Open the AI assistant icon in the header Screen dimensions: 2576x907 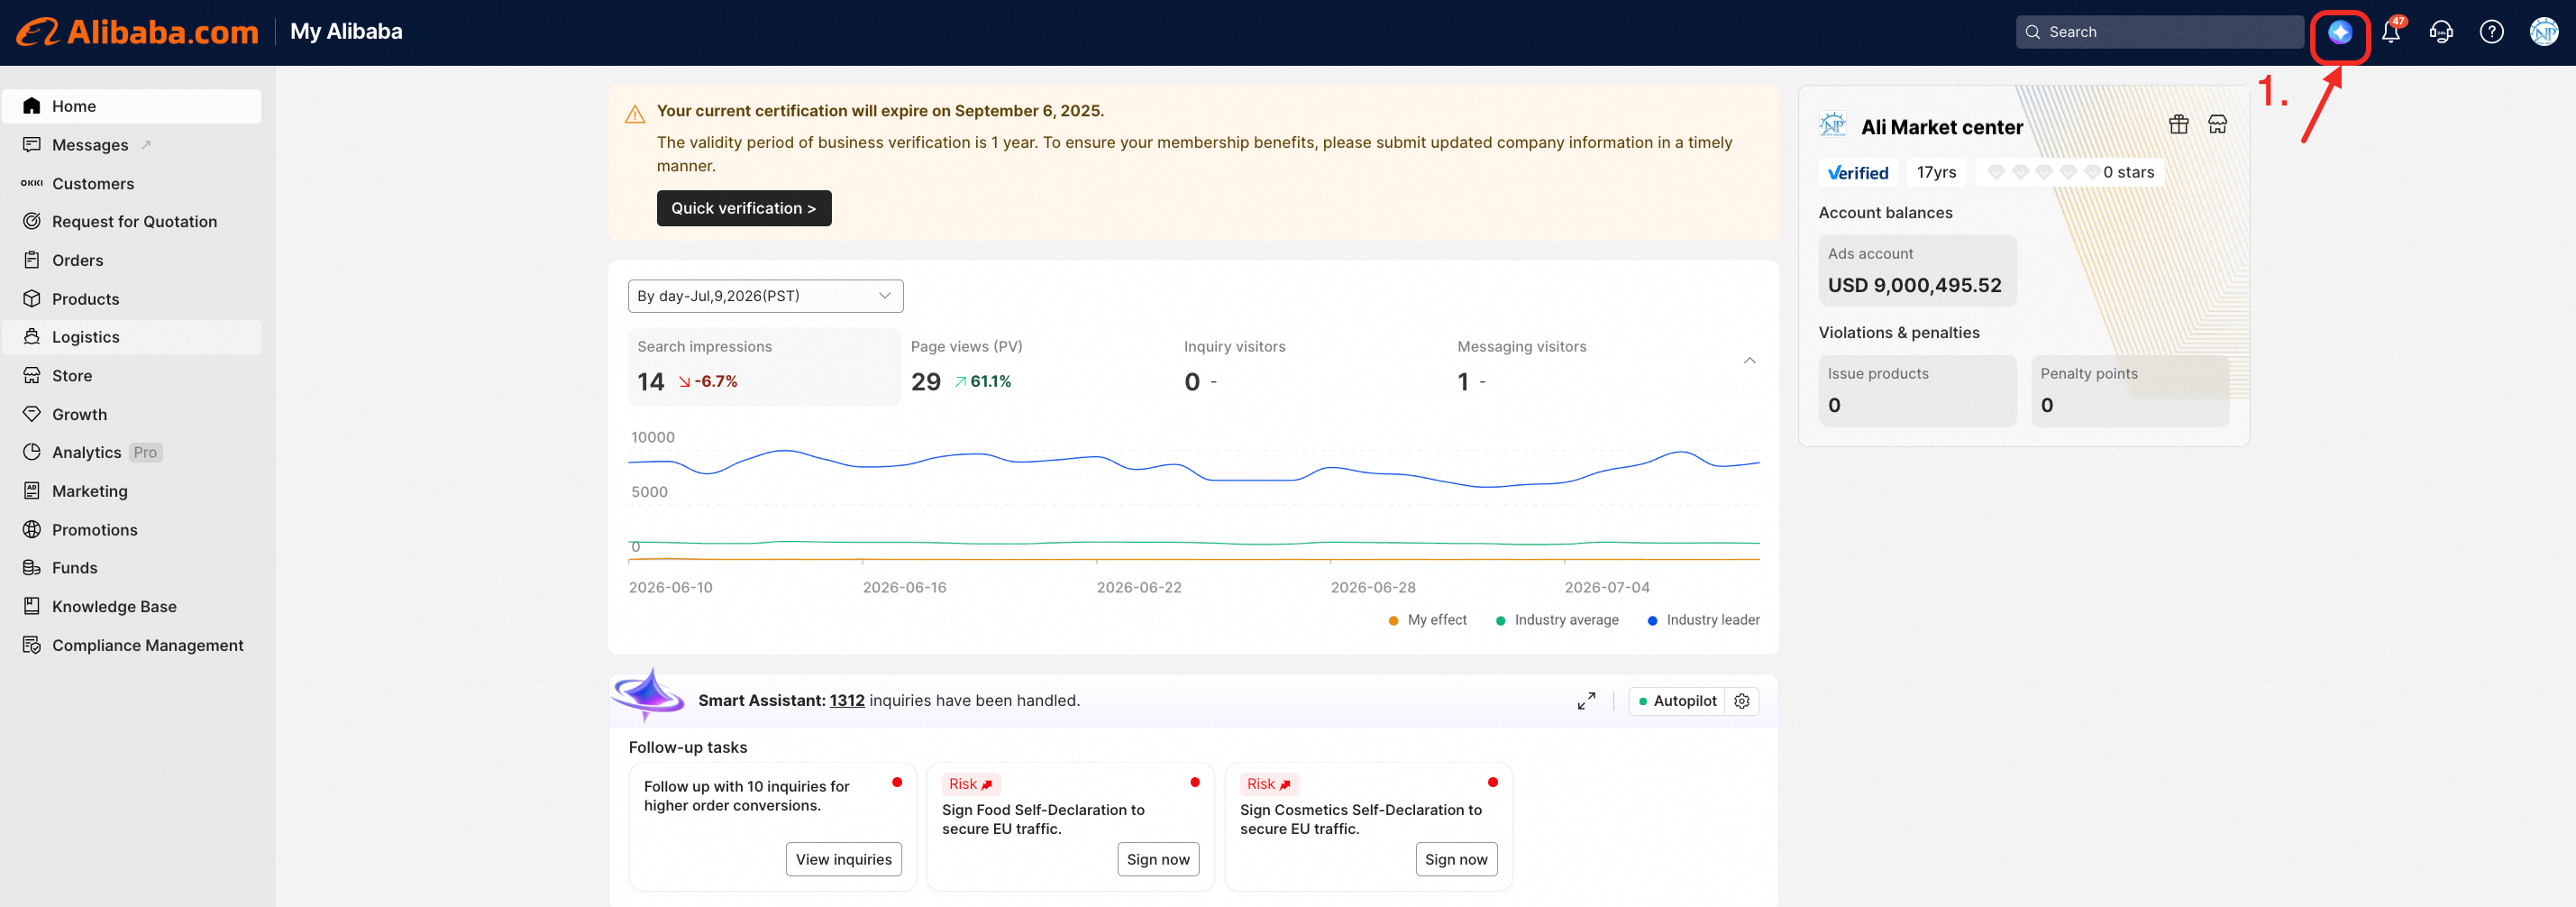pyautogui.click(x=2339, y=32)
